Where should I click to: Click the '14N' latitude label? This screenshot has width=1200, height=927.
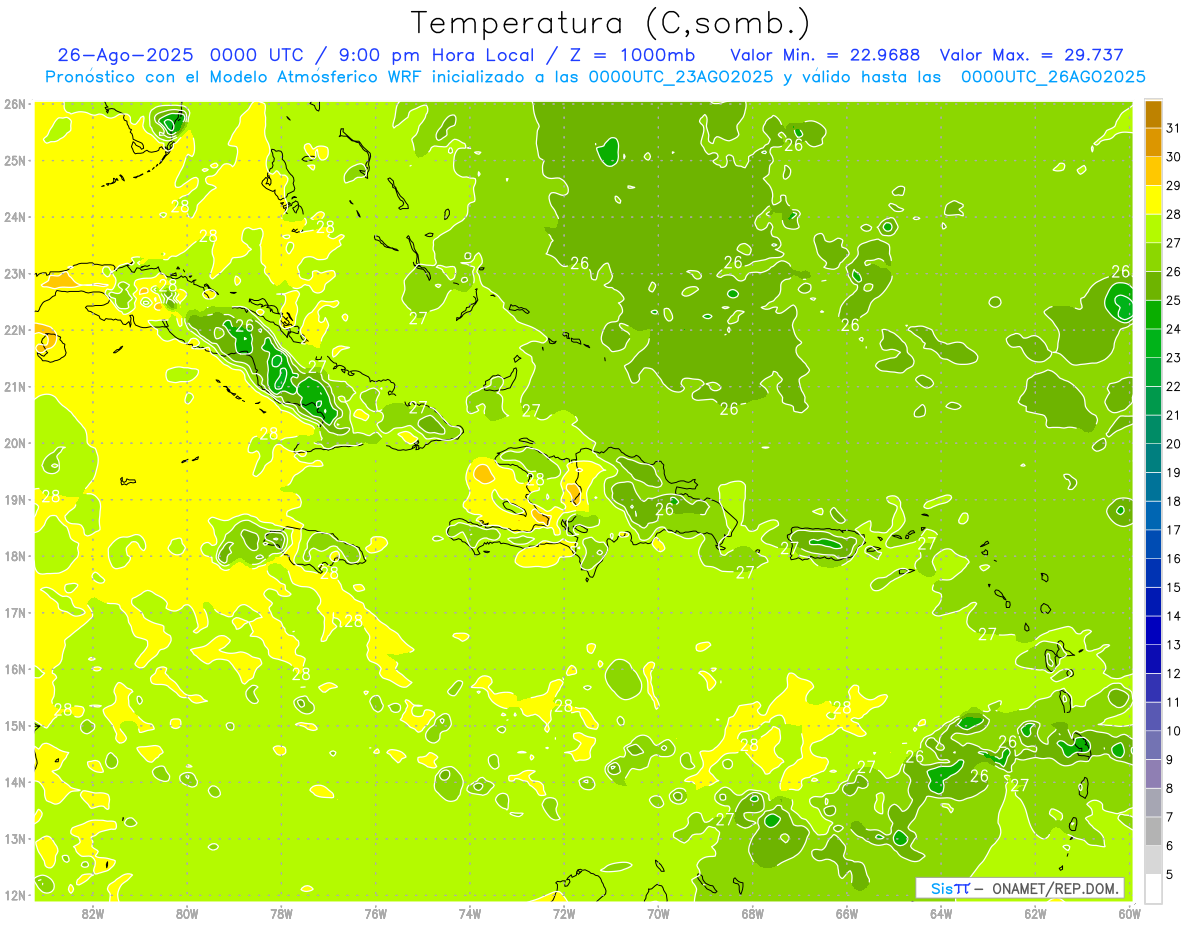tap(15, 782)
